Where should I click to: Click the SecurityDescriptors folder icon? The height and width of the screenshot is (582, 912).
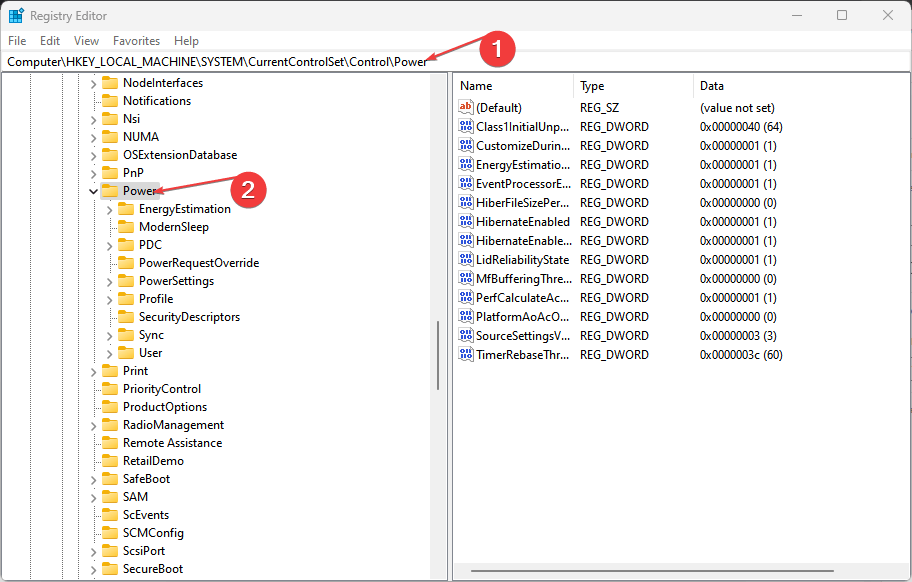click(124, 316)
